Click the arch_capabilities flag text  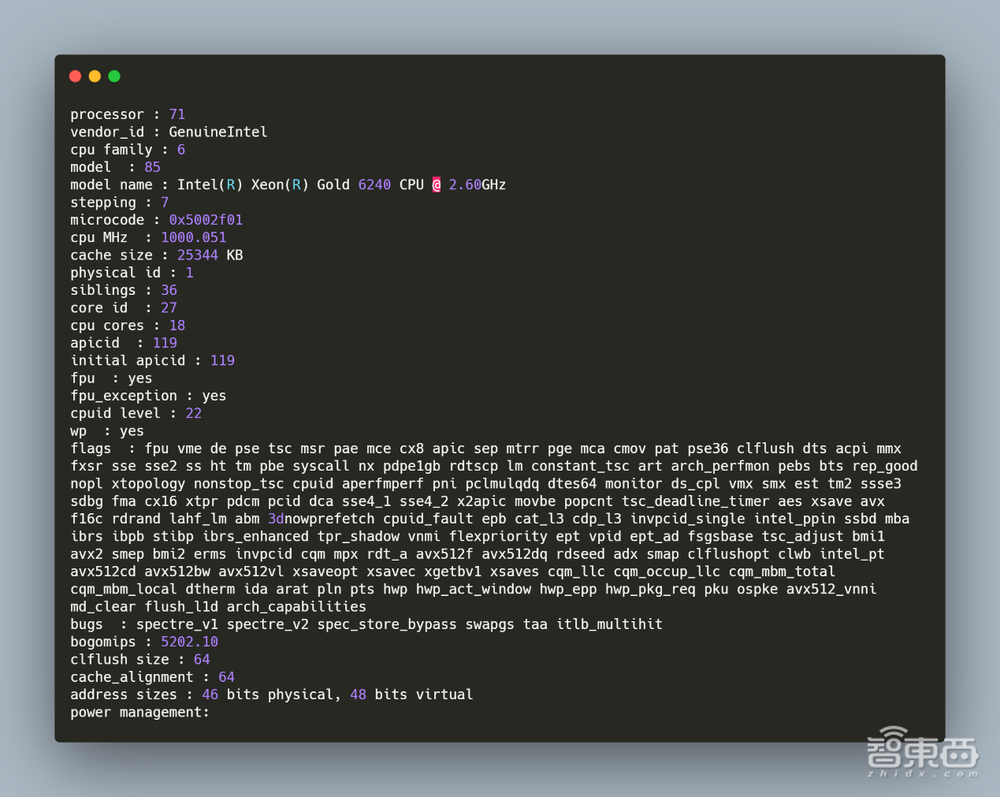pyautogui.click(x=296, y=607)
